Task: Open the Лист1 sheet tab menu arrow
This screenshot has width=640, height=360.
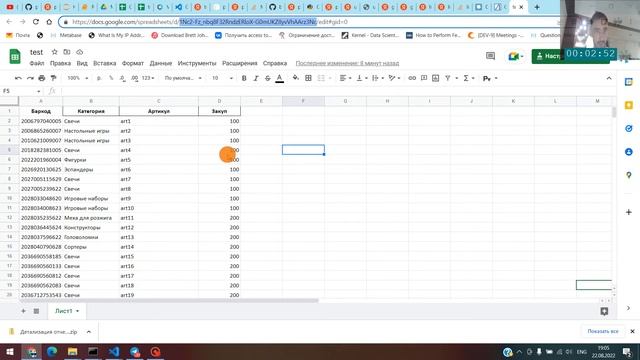Action: [x=78, y=311]
